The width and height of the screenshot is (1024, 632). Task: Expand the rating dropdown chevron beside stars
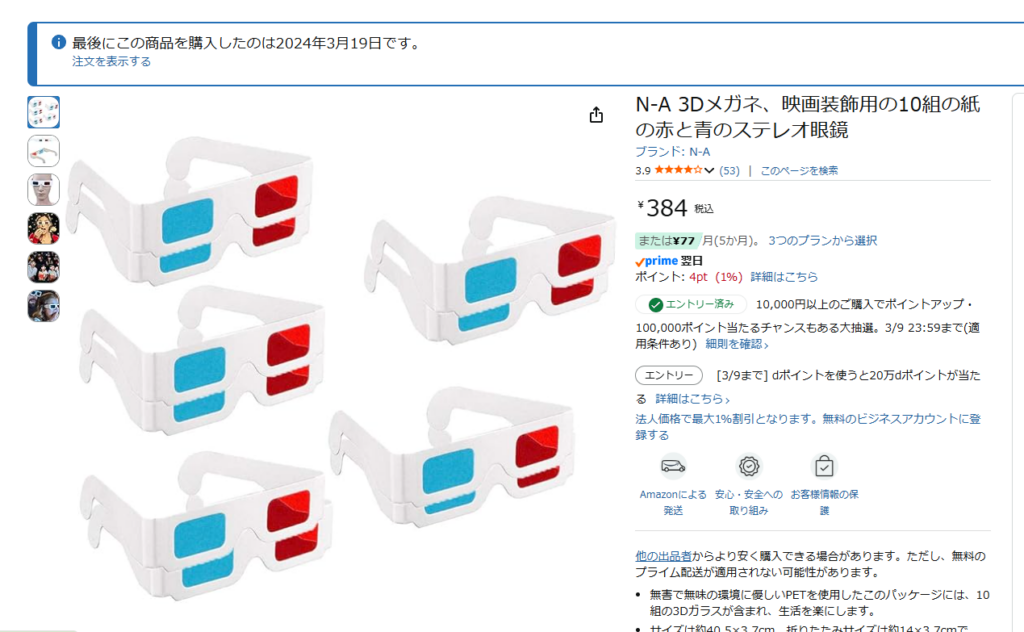(x=709, y=170)
